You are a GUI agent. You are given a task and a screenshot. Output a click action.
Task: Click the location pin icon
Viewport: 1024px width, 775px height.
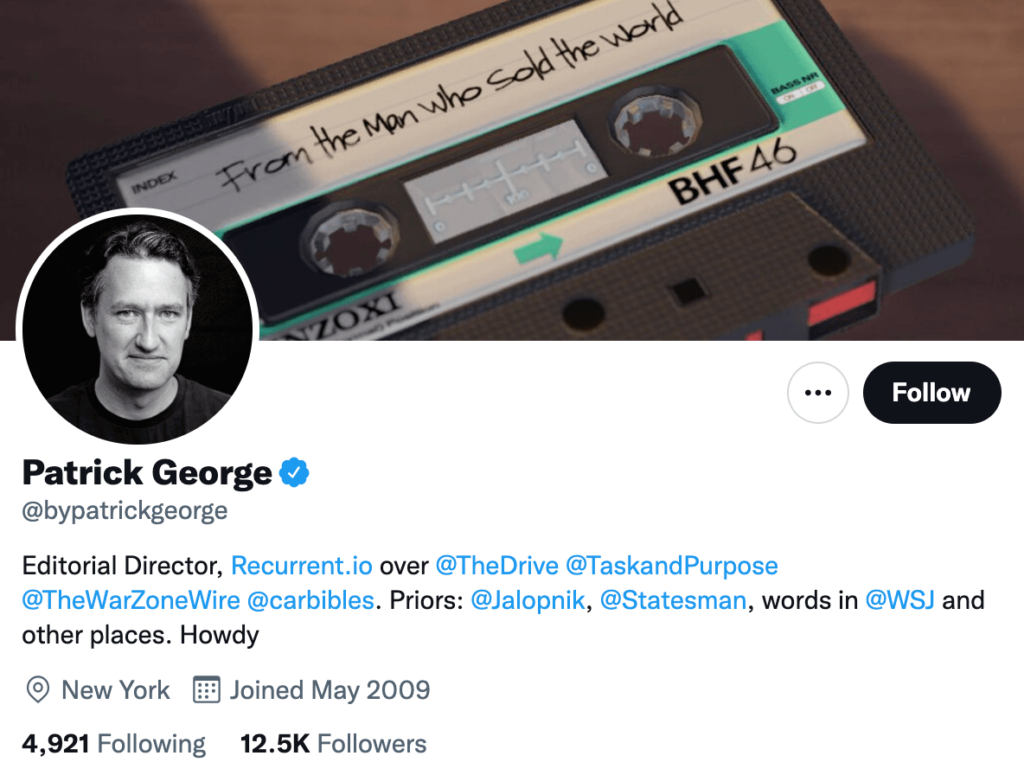click(x=38, y=690)
